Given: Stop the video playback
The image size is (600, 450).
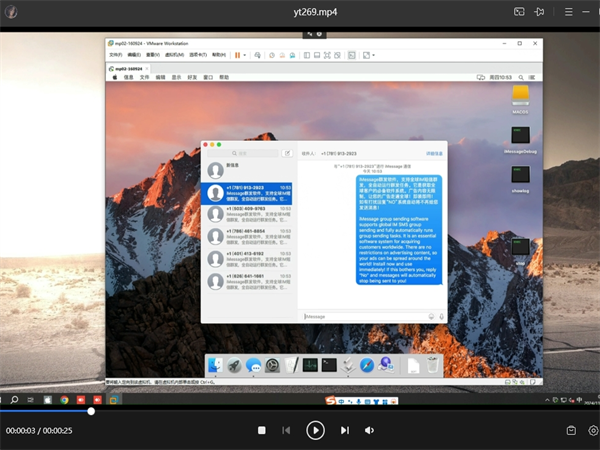Looking at the screenshot, I should click(x=262, y=430).
